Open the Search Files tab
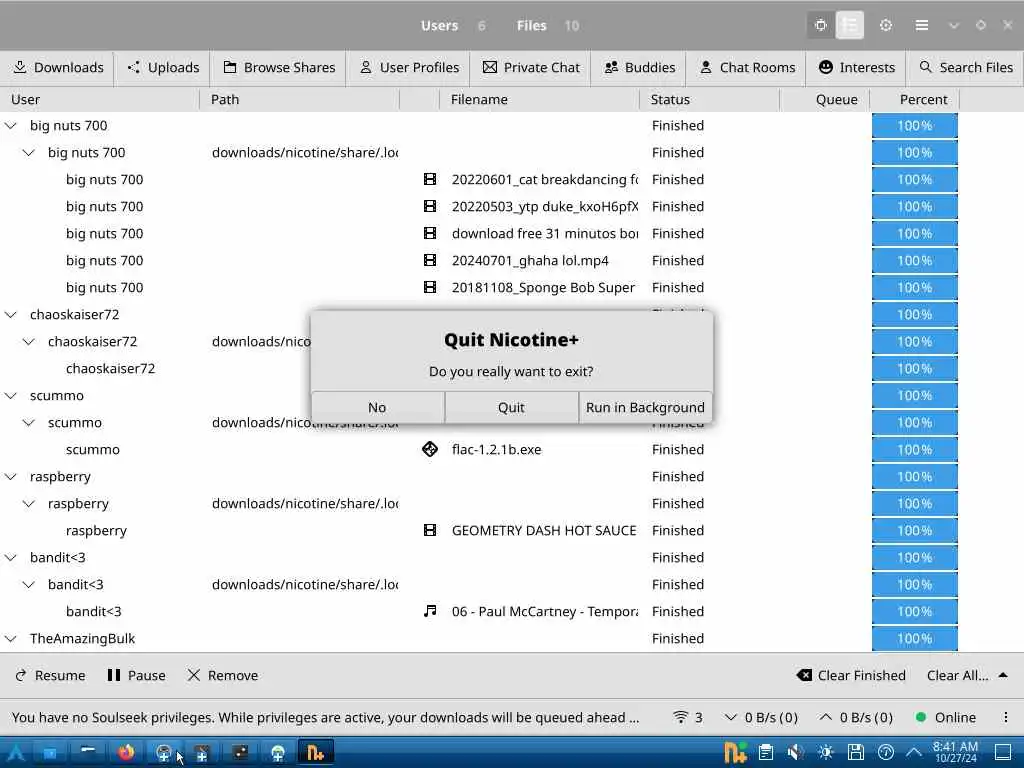Screen dimensions: 1024x768 click(966, 67)
